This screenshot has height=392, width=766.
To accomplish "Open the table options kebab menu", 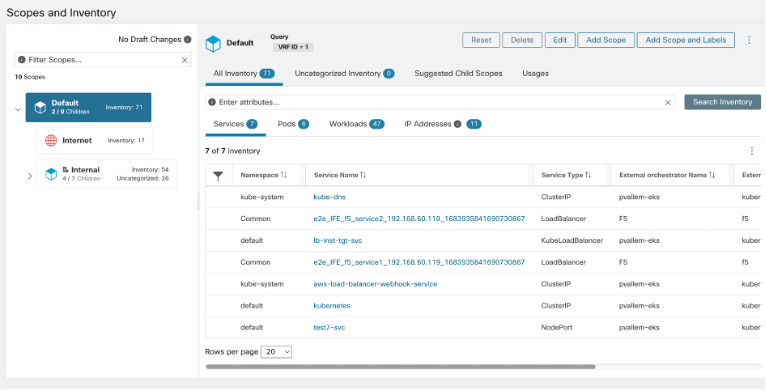I will coord(752,151).
